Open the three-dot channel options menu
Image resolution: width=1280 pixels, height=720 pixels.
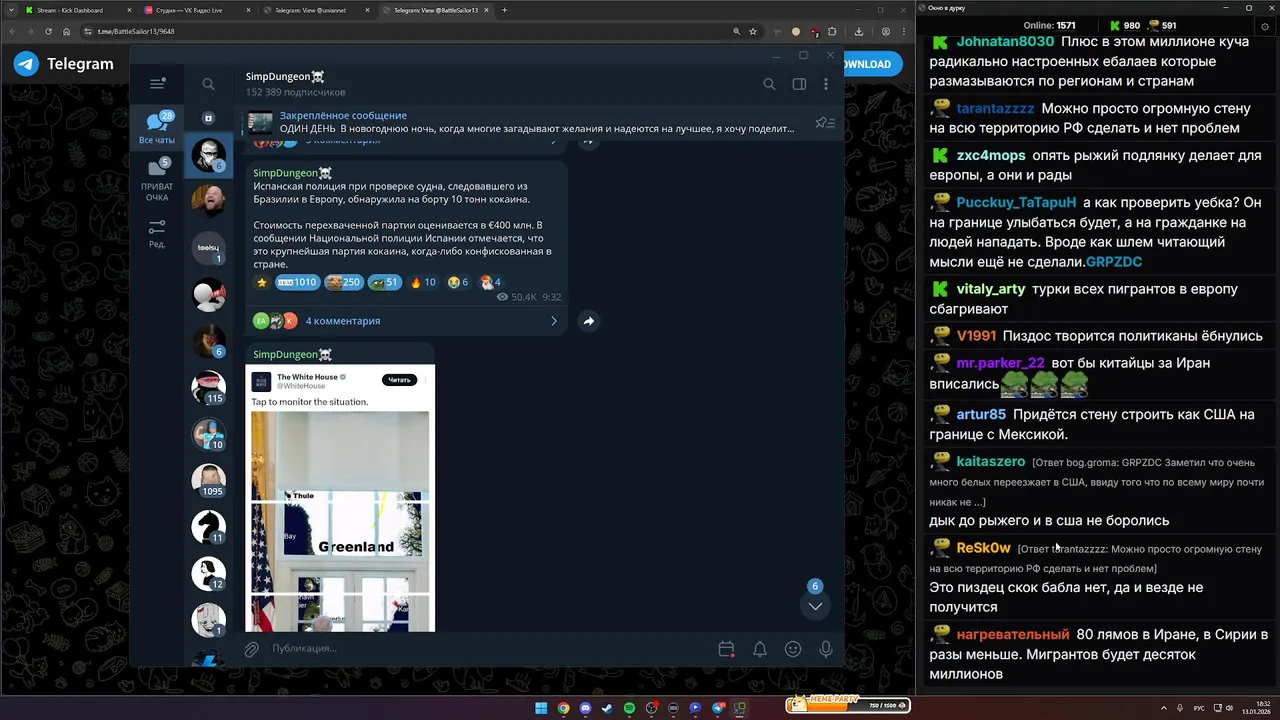826,84
